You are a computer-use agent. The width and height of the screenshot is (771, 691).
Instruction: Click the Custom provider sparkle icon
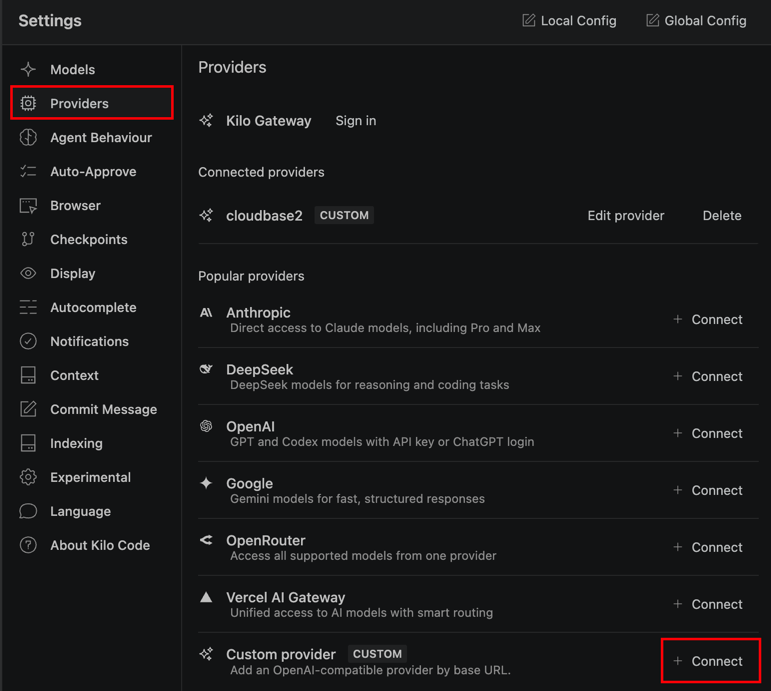[x=206, y=654]
